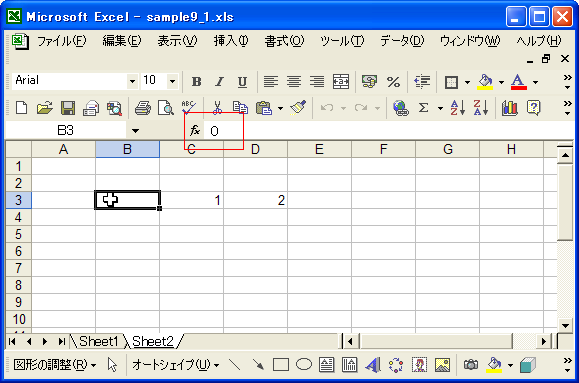Click the AutoSum sigma icon
The image size is (579, 383).
[x=424, y=108]
